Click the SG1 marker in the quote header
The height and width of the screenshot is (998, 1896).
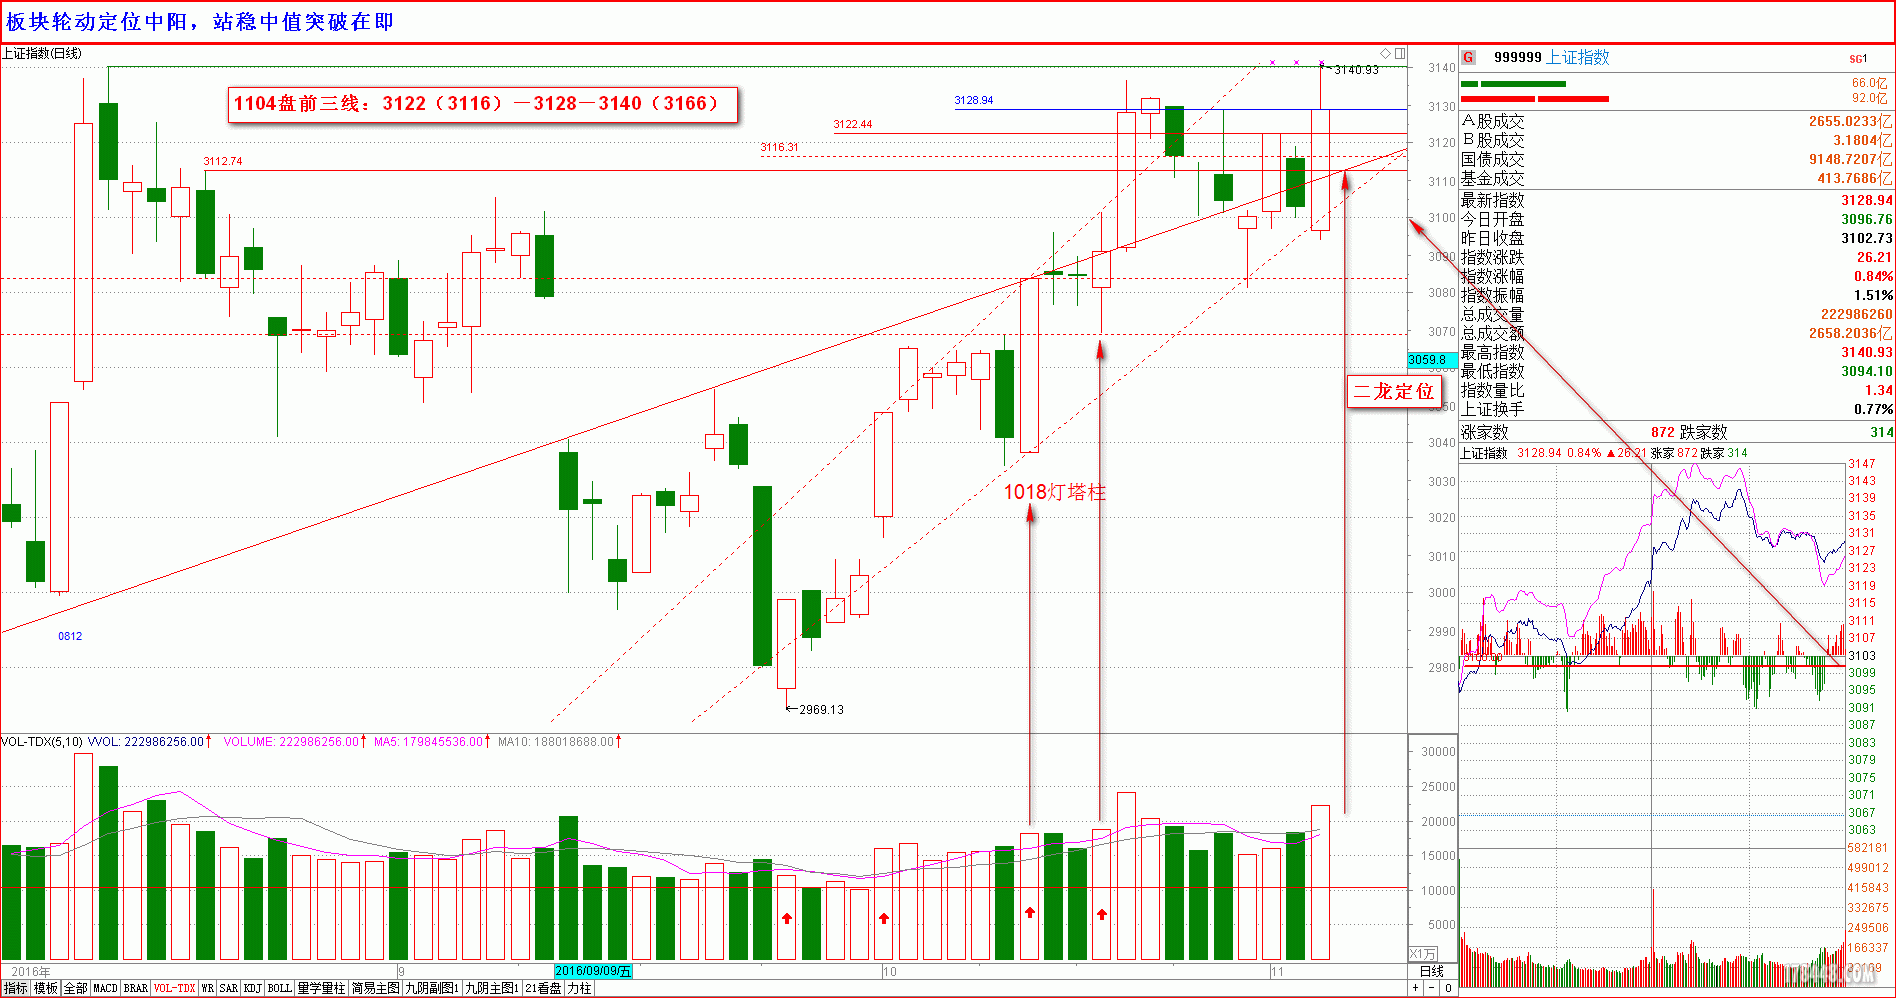[x=1858, y=59]
